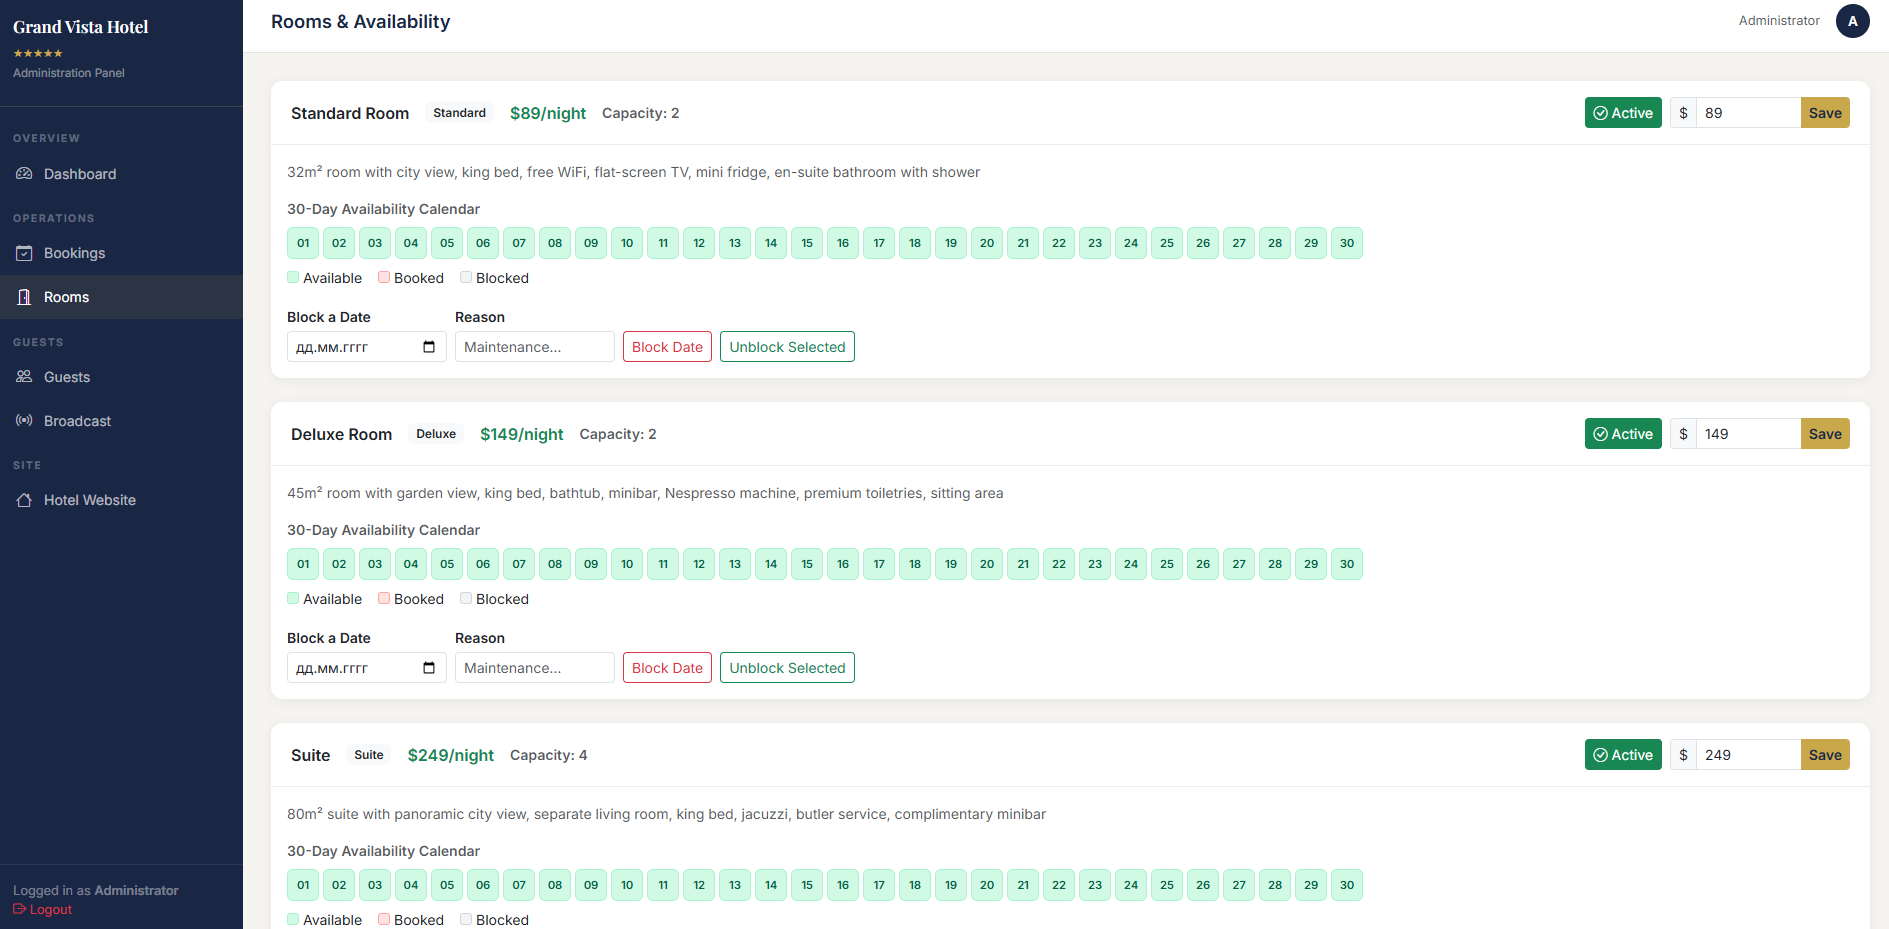Image resolution: width=1889 pixels, height=929 pixels.
Task: Click the Guests people icon
Action: point(24,377)
